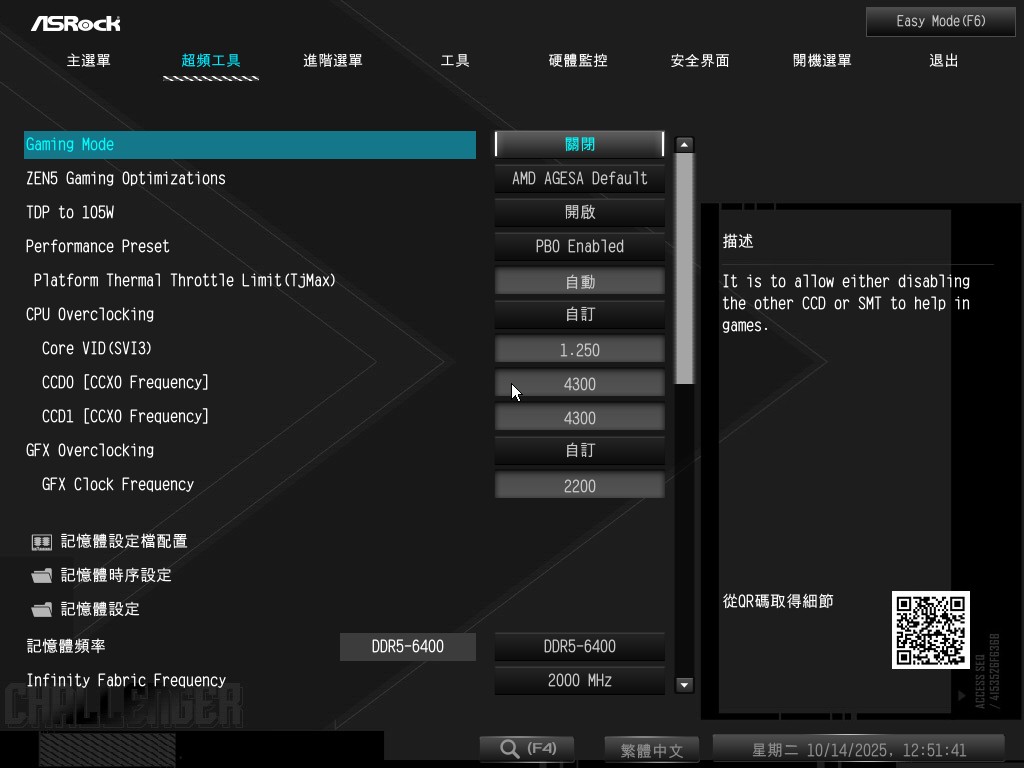Open the DDR5-6400 memory frequency dropdown
Image resolution: width=1024 pixels, height=768 pixels.
(x=579, y=646)
